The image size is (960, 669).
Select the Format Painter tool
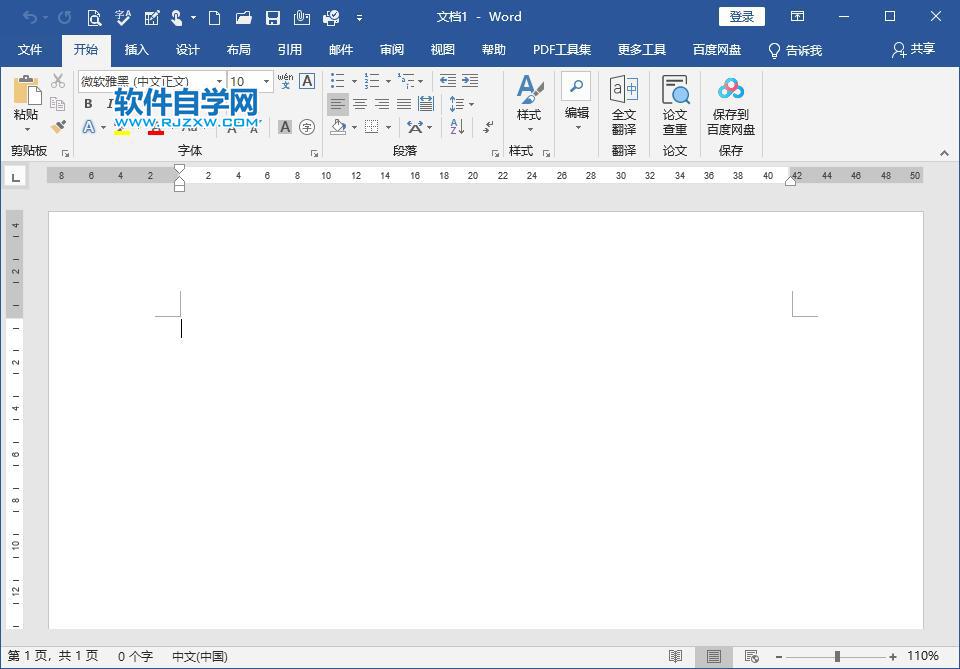point(58,128)
